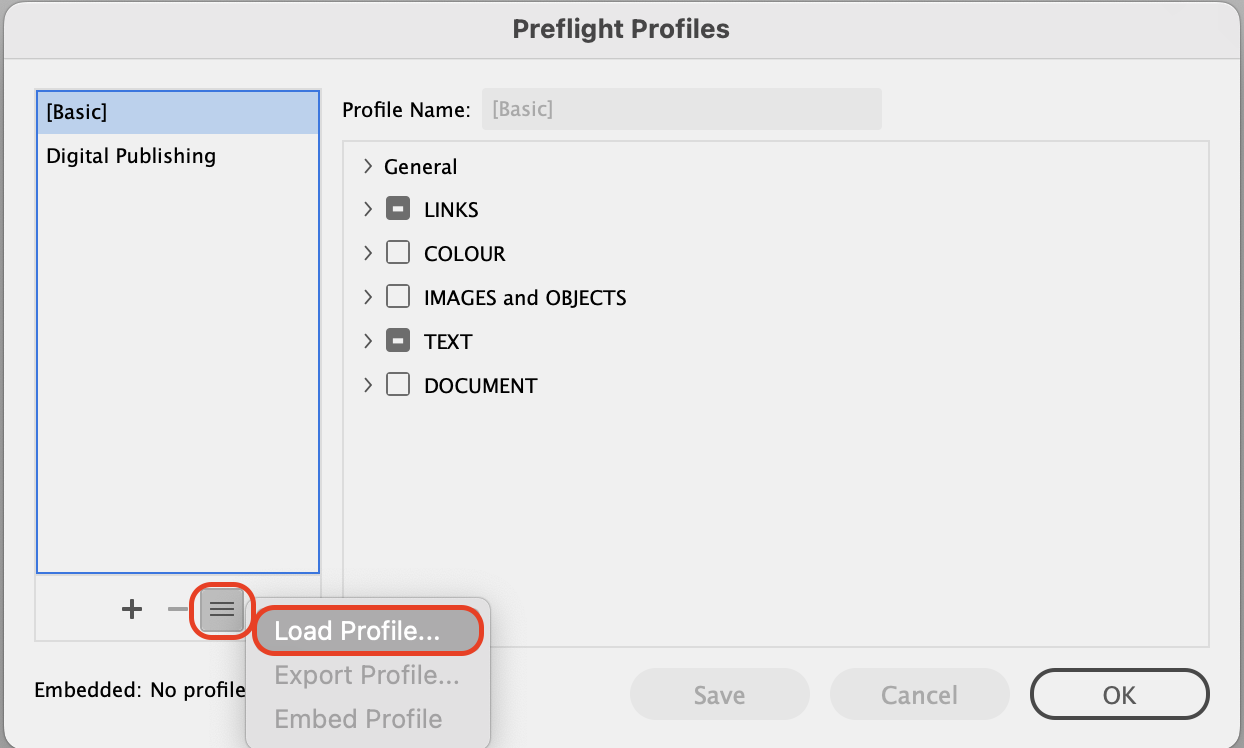Expand the General section chevron
This screenshot has height=748, width=1244.
tap(368, 166)
